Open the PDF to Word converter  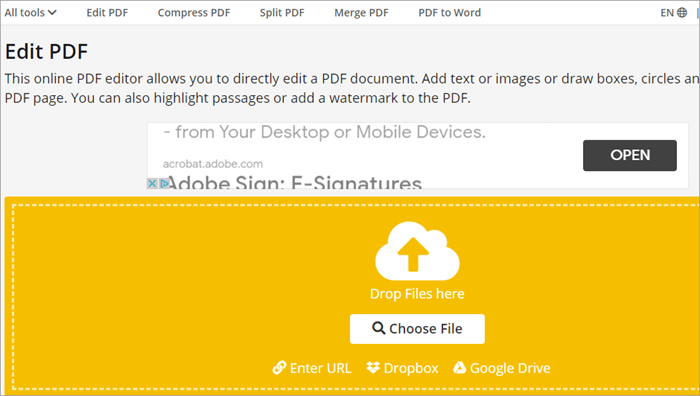click(x=450, y=13)
